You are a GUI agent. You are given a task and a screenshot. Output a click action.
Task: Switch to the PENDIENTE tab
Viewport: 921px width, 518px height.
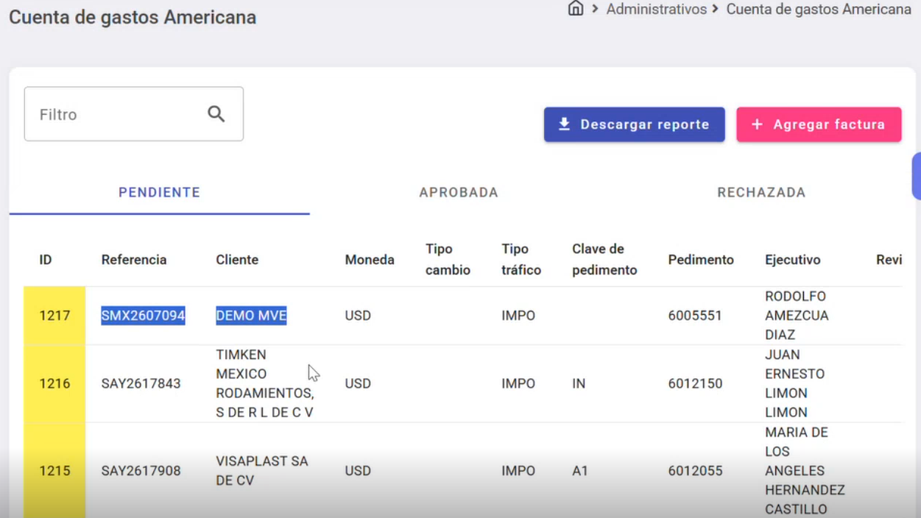(159, 193)
